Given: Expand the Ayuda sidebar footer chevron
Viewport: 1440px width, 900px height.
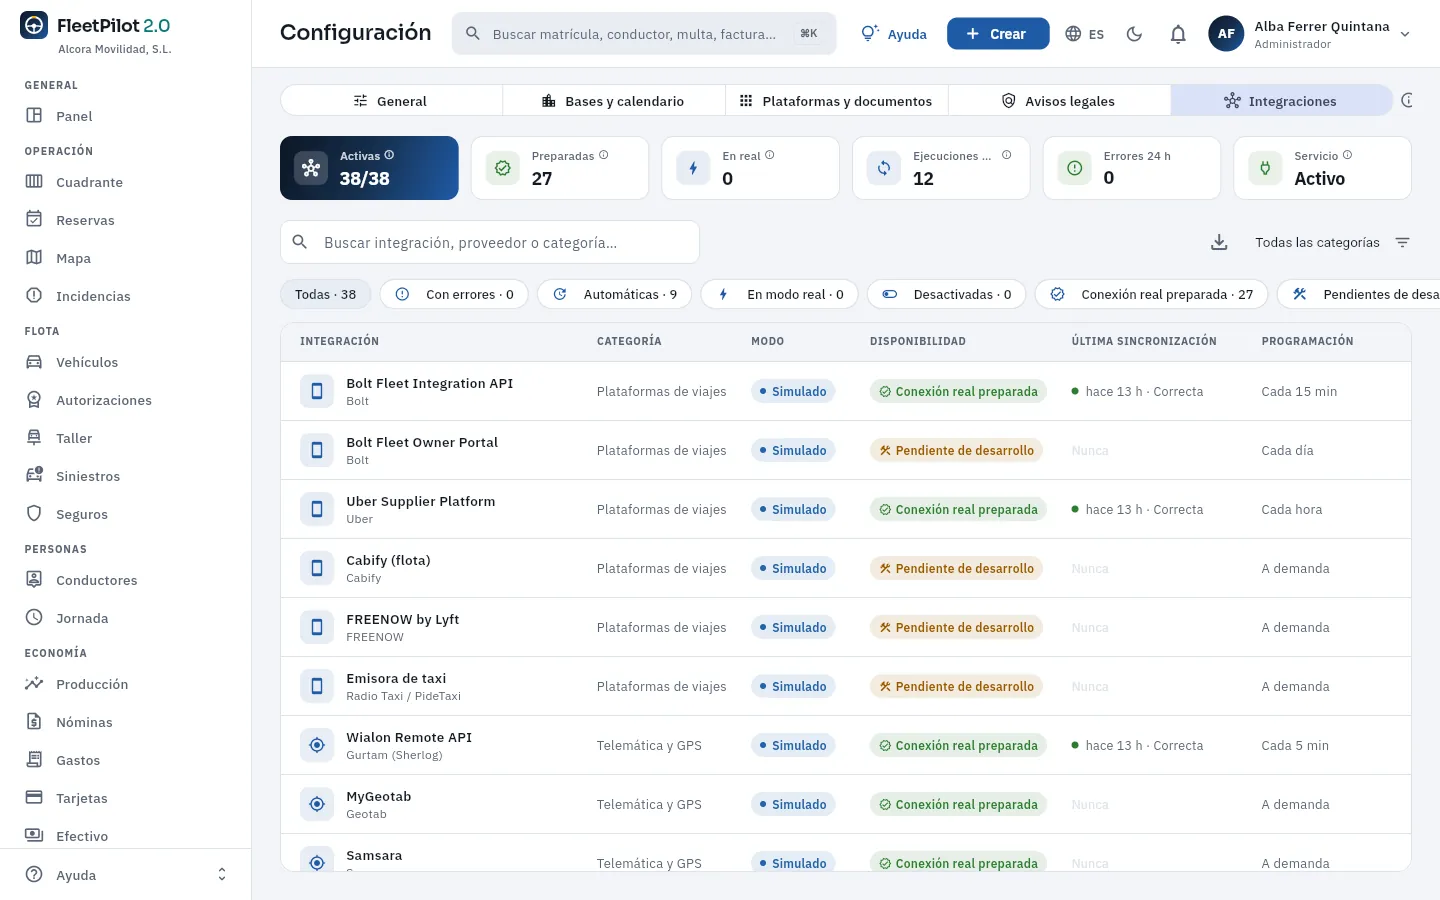Looking at the screenshot, I should point(222,875).
